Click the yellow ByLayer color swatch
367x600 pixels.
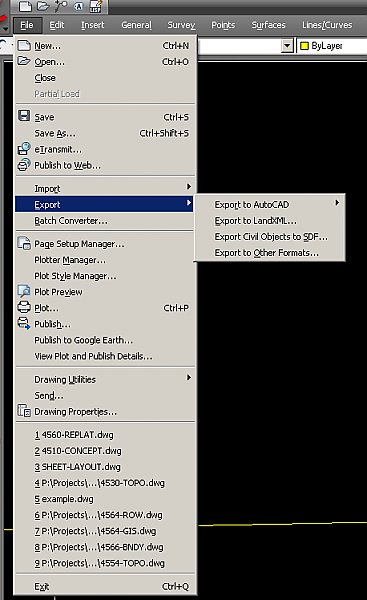coord(305,46)
